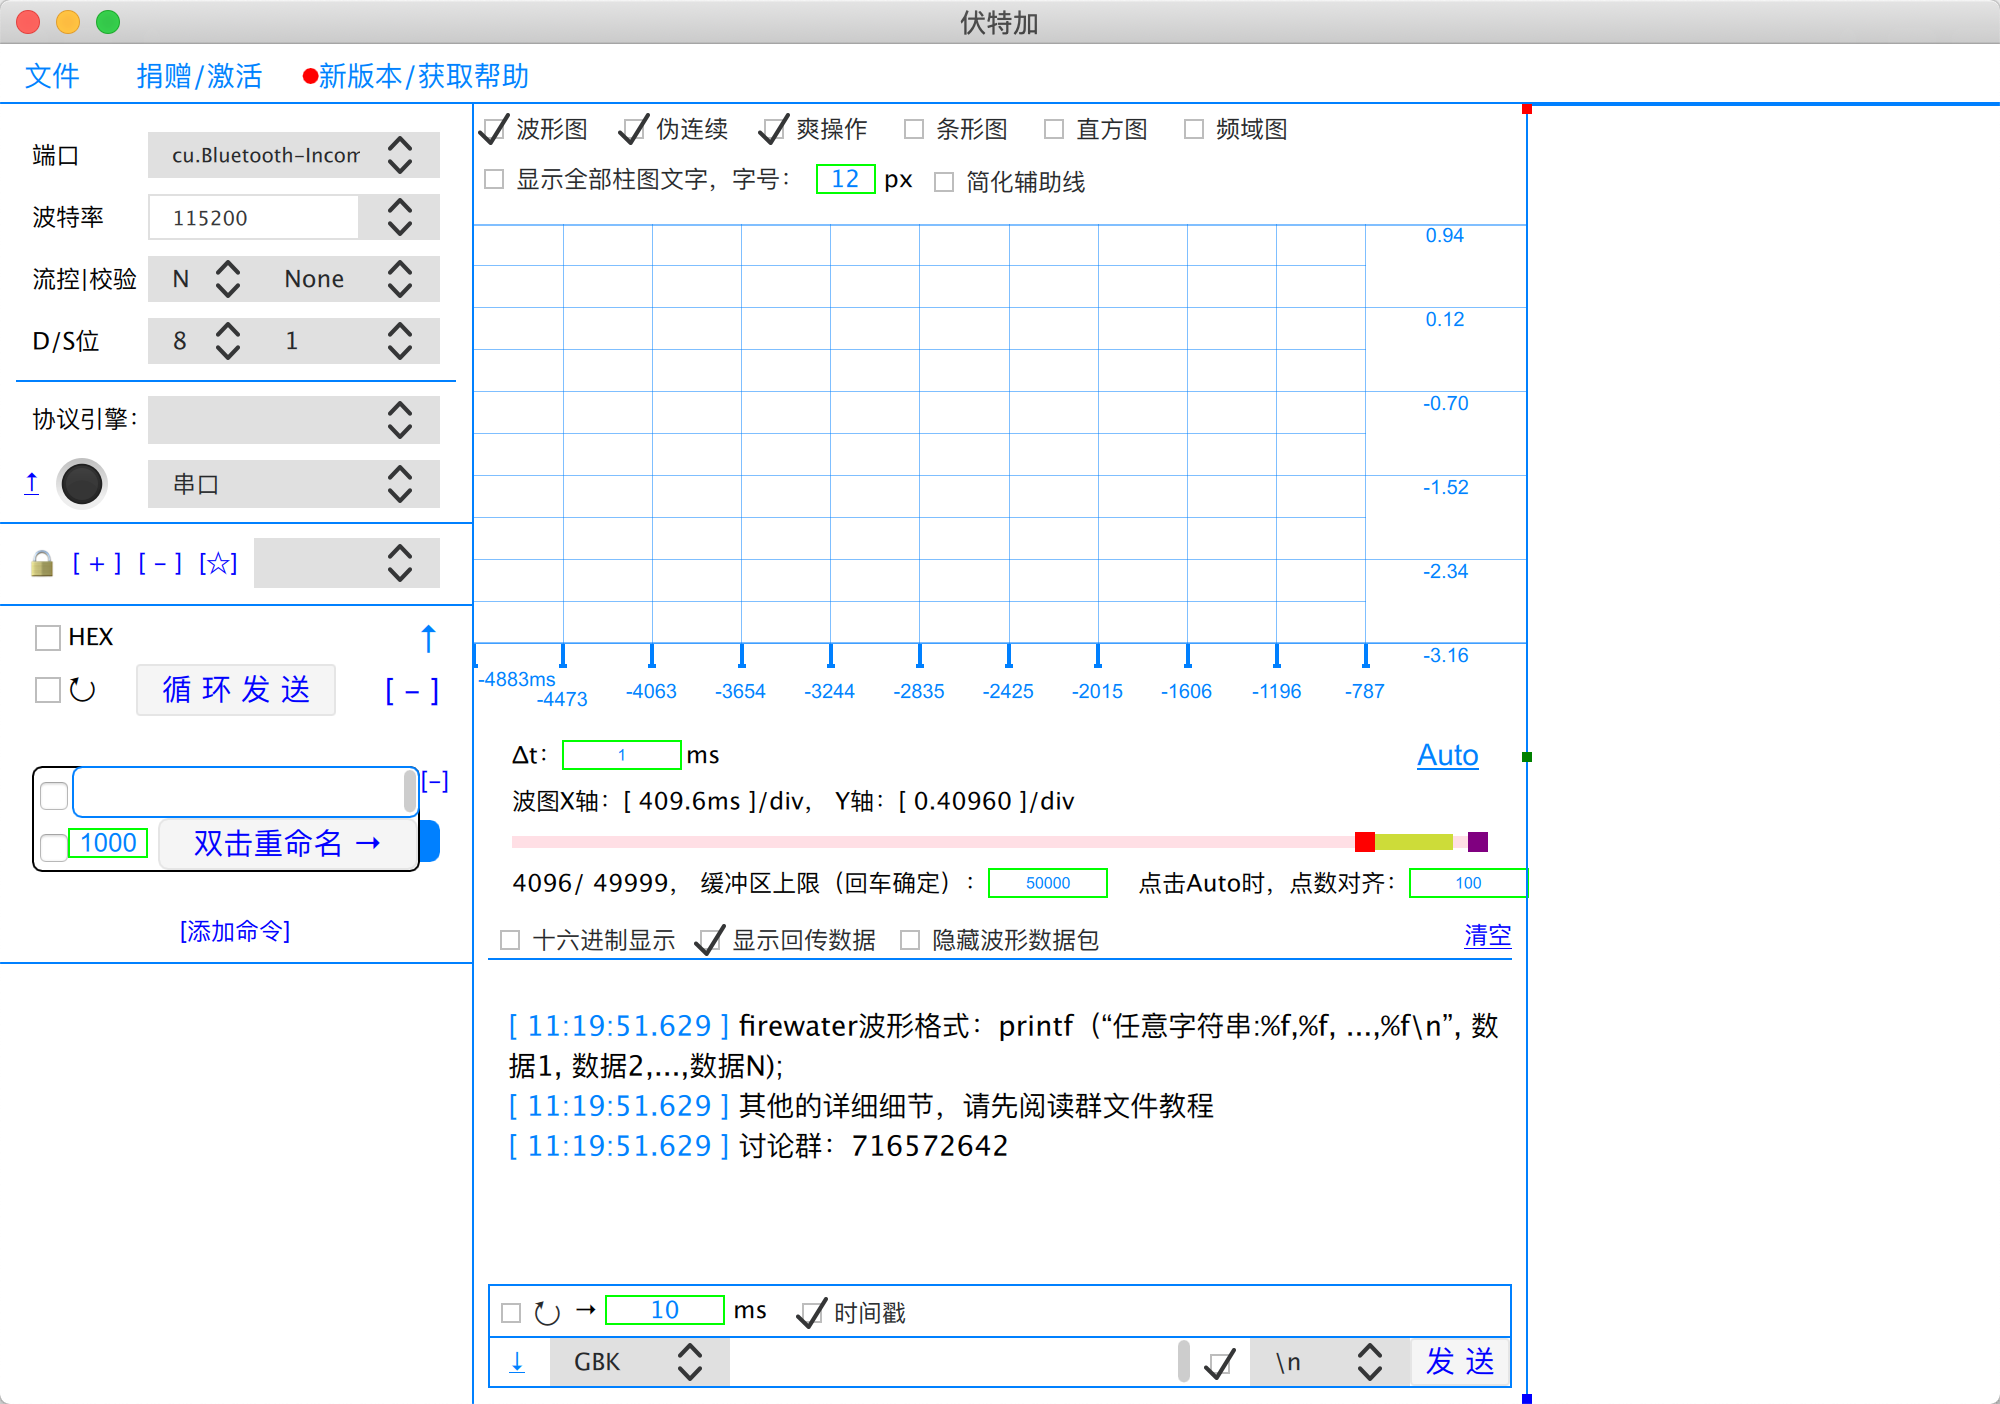Click the [-] above command list
2000x1404 pixels.
[434, 781]
